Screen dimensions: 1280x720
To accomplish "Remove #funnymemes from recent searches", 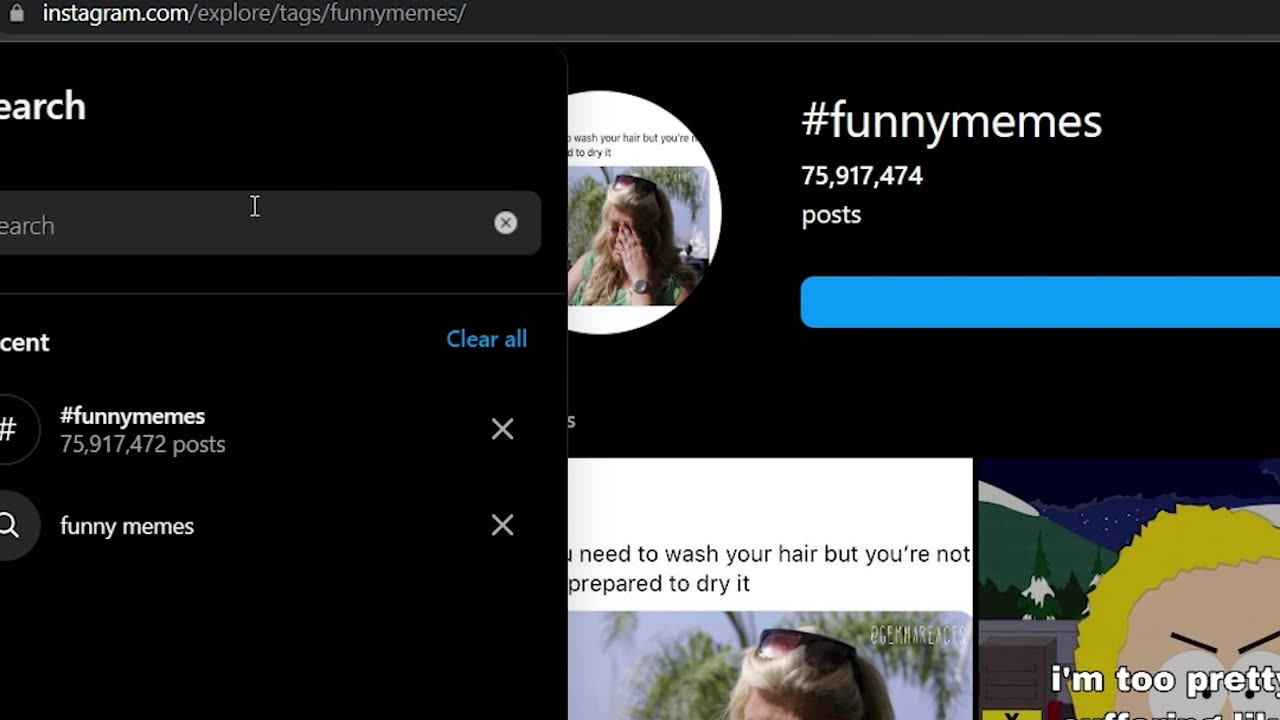I will tap(502, 429).
